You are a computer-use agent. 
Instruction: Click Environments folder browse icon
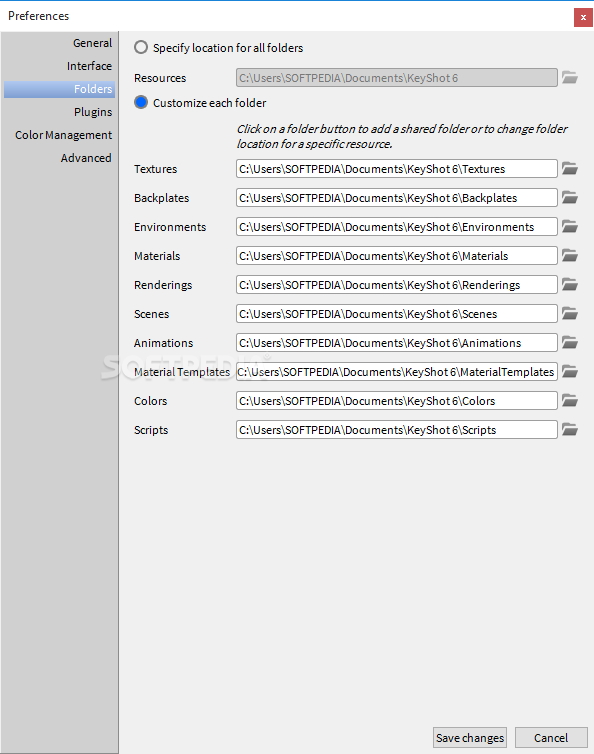(x=569, y=226)
